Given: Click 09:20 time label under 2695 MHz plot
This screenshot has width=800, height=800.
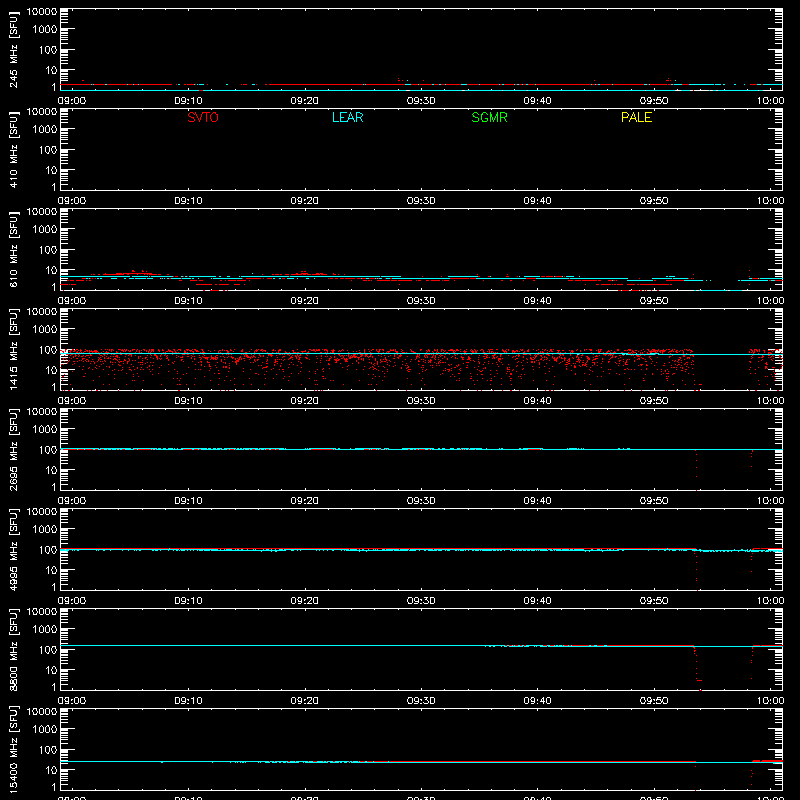Looking at the screenshot, I should [x=305, y=501].
